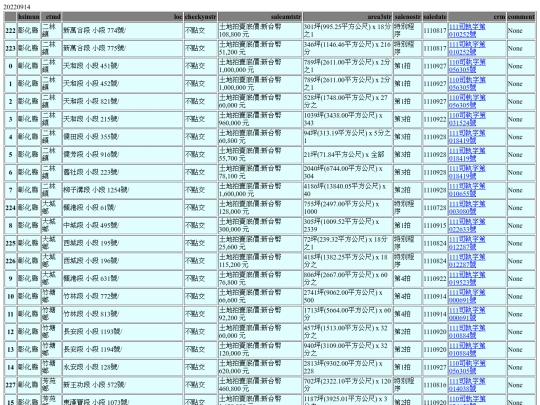540x405 pixels.
Task: Click the saleamtstr column header
Action: pyautogui.click(x=260, y=17)
